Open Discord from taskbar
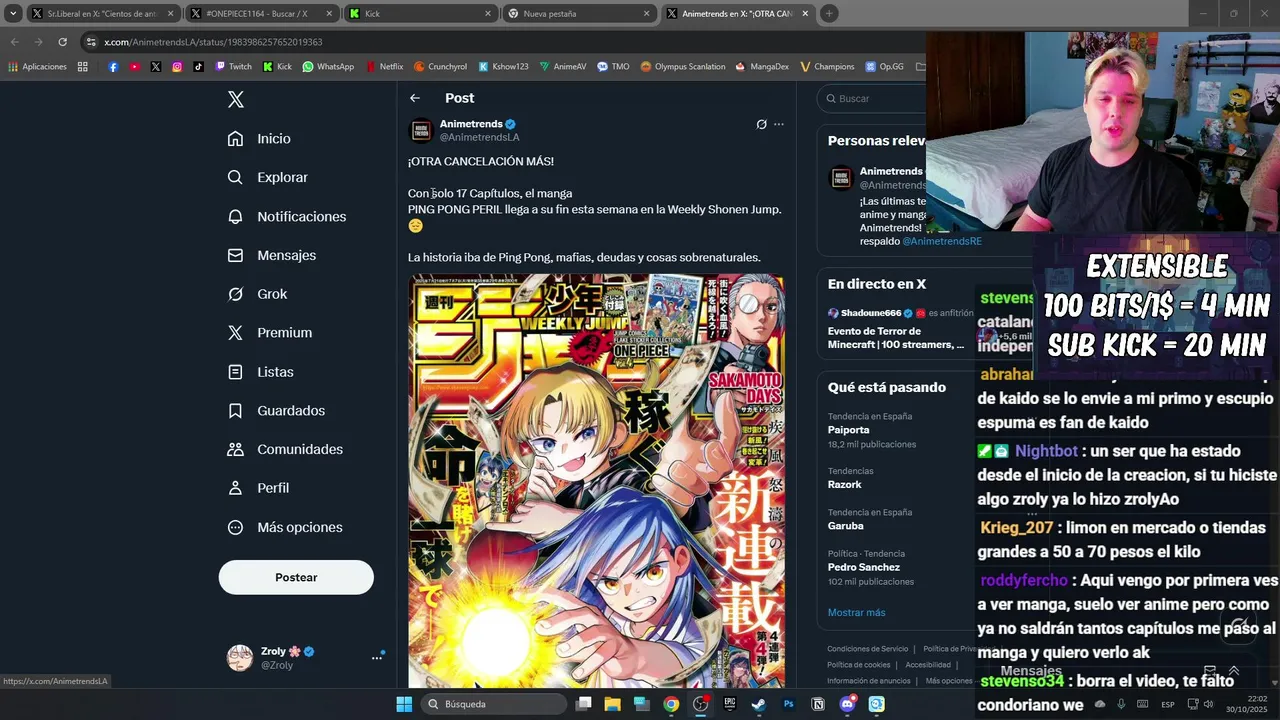The height and width of the screenshot is (720, 1280). pyautogui.click(x=848, y=704)
